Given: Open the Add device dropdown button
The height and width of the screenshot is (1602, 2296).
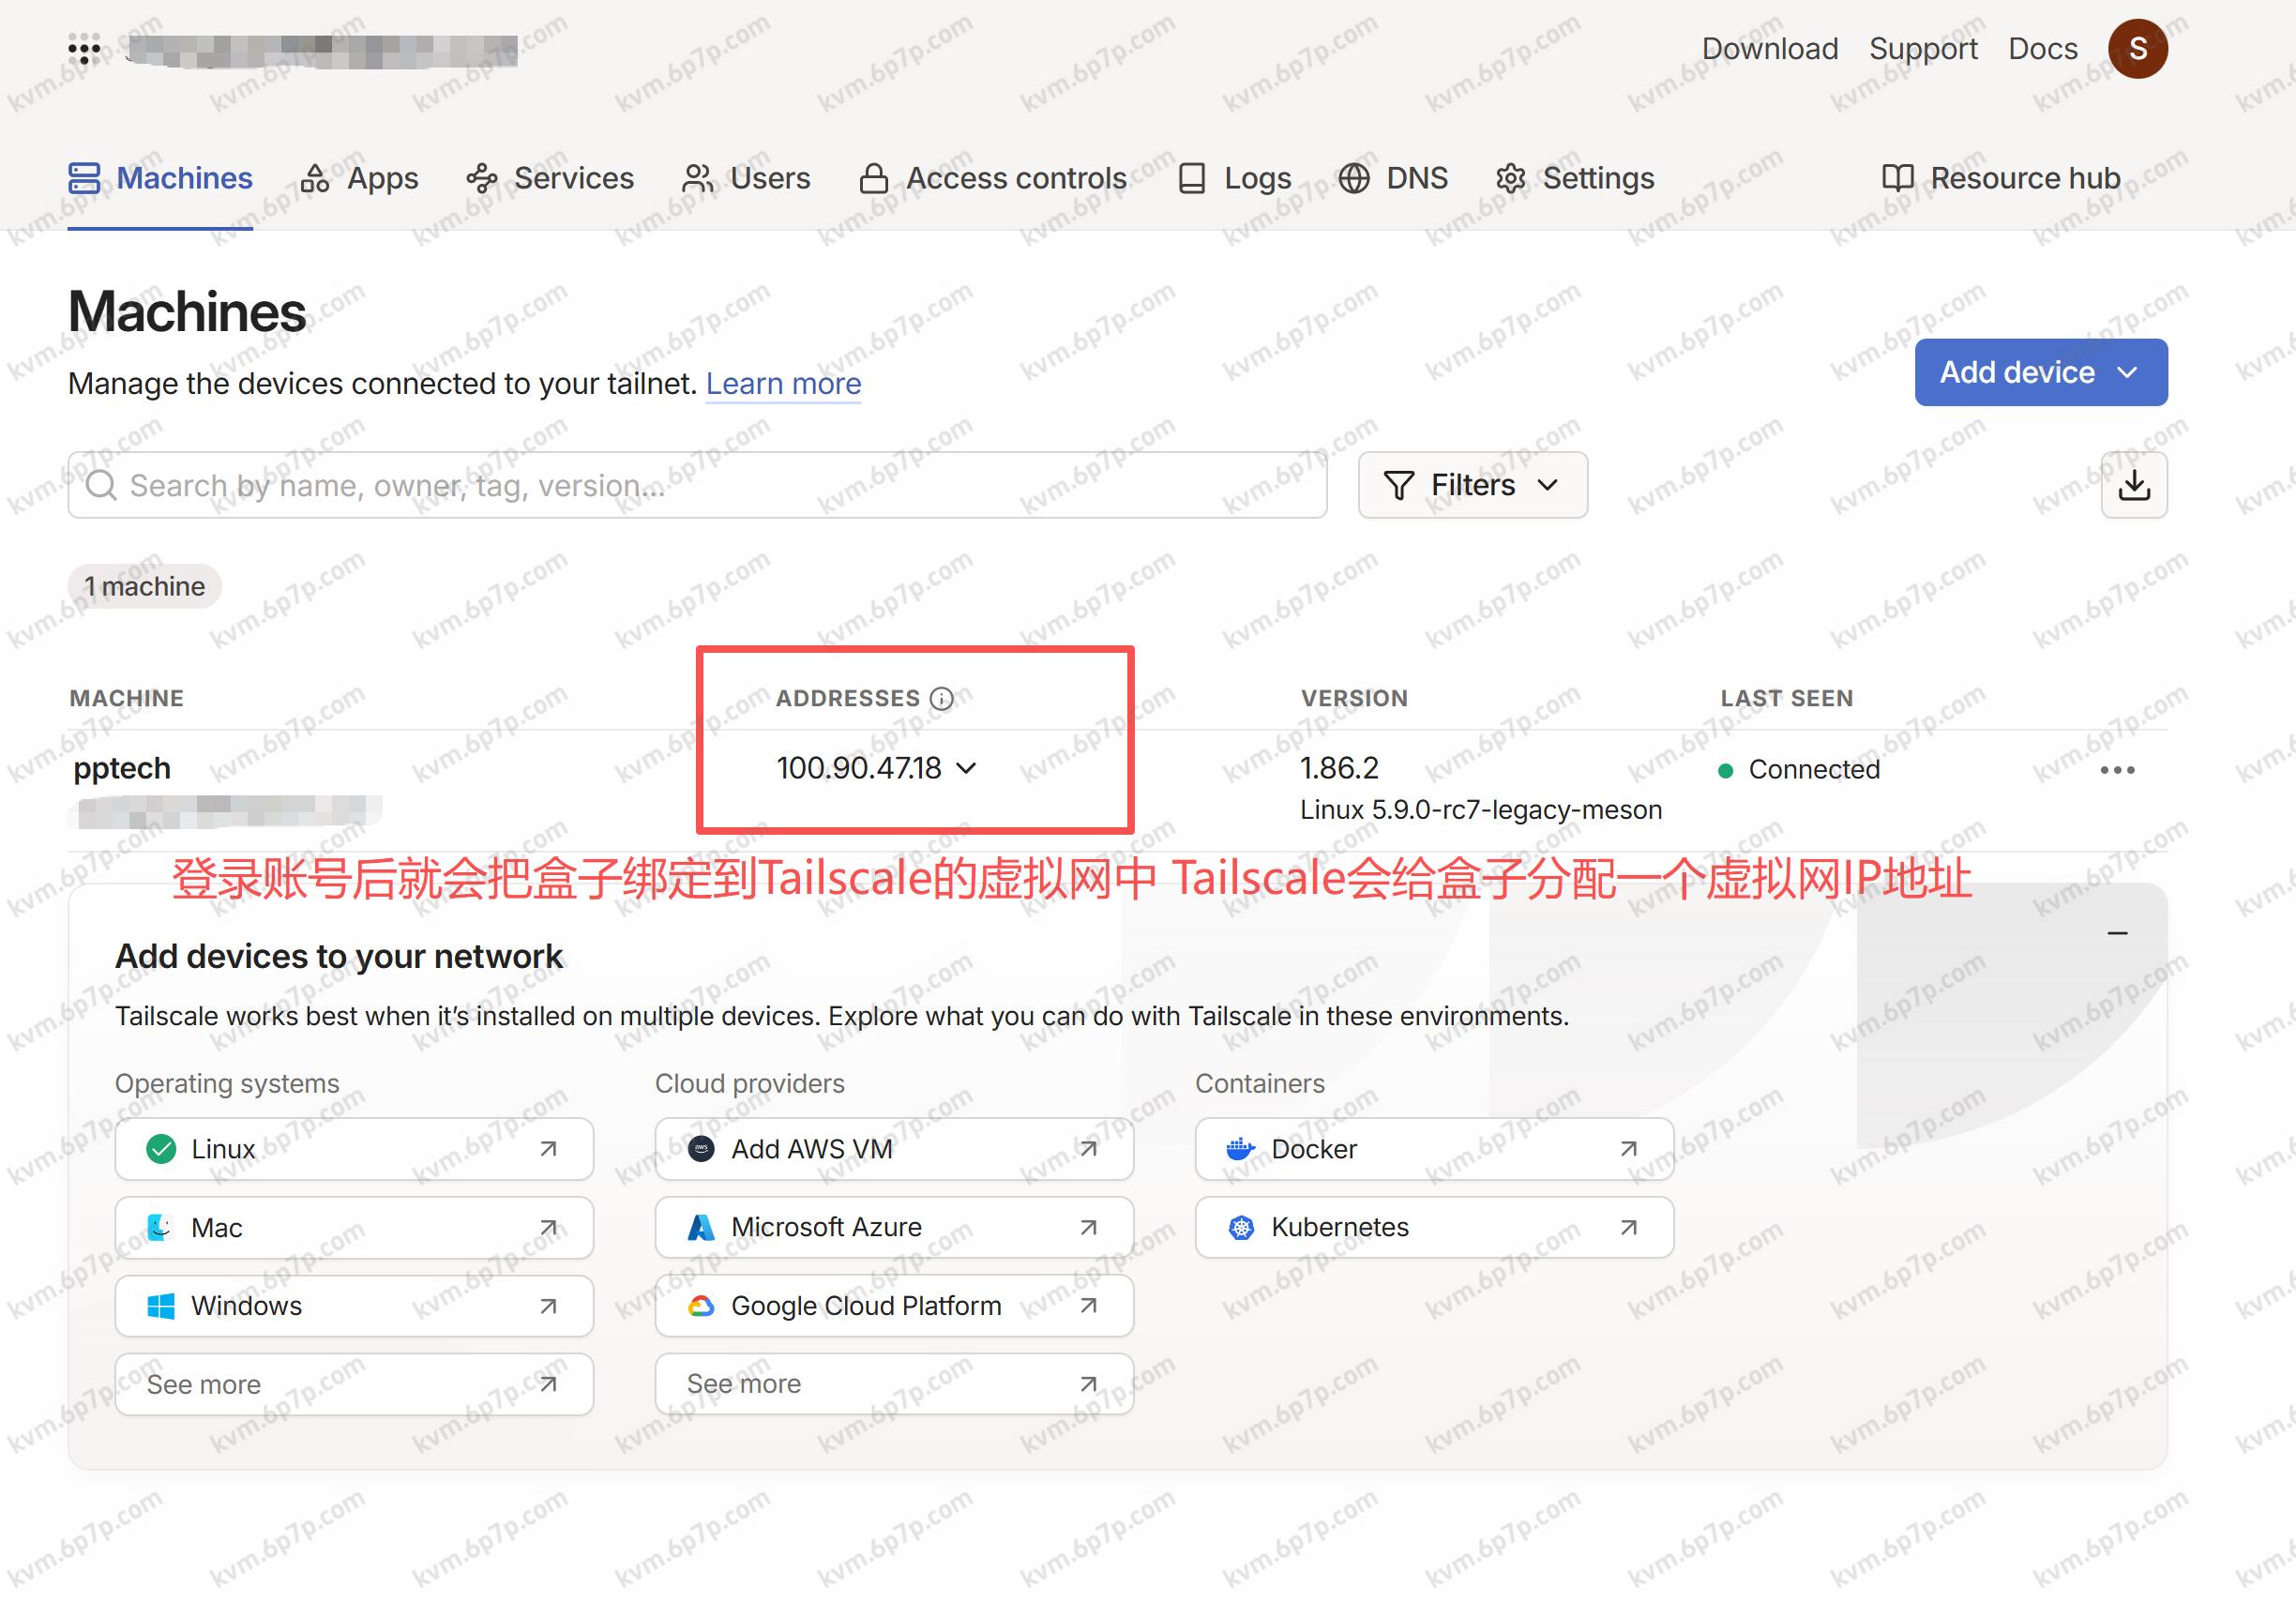Looking at the screenshot, I should (x=2040, y=372).
